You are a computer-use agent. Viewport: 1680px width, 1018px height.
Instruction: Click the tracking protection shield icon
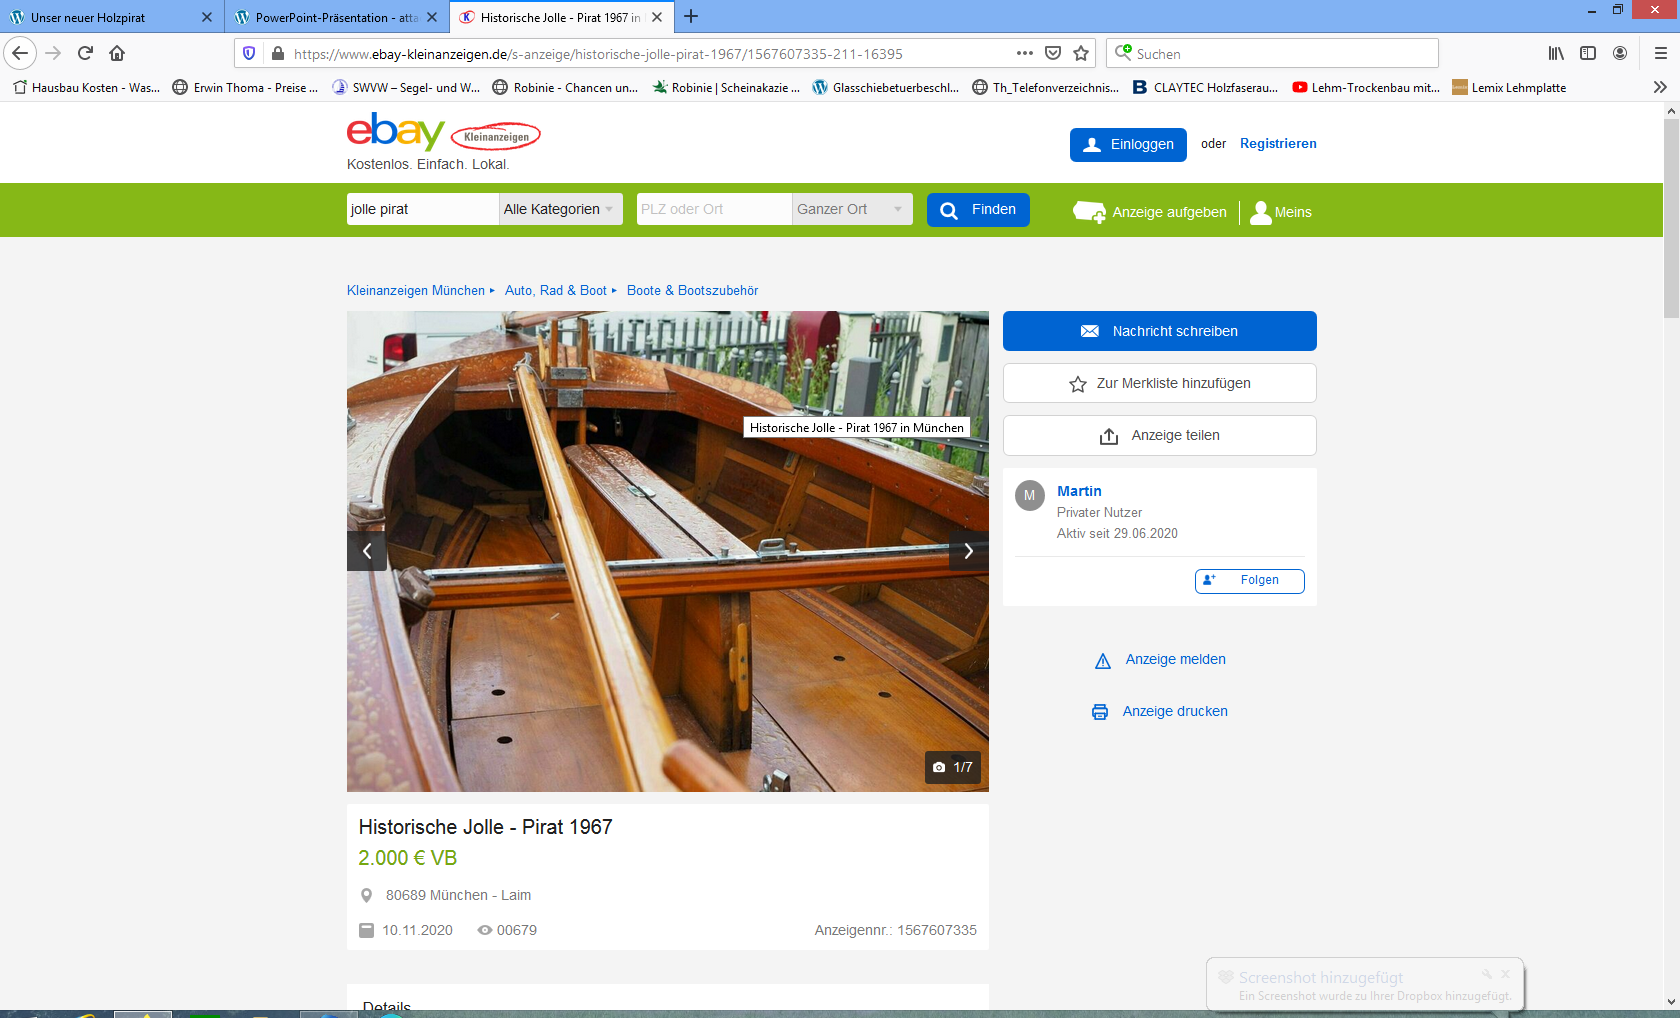[249, 53]
